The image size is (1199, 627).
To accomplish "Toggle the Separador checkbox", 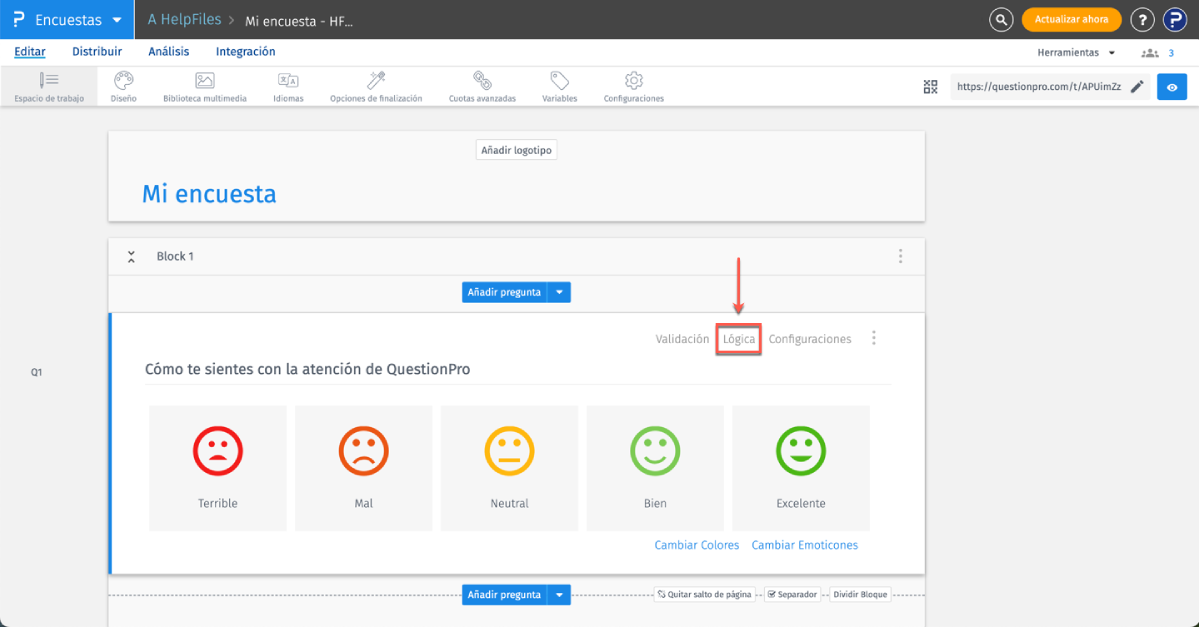I will (x=772, y=594).
